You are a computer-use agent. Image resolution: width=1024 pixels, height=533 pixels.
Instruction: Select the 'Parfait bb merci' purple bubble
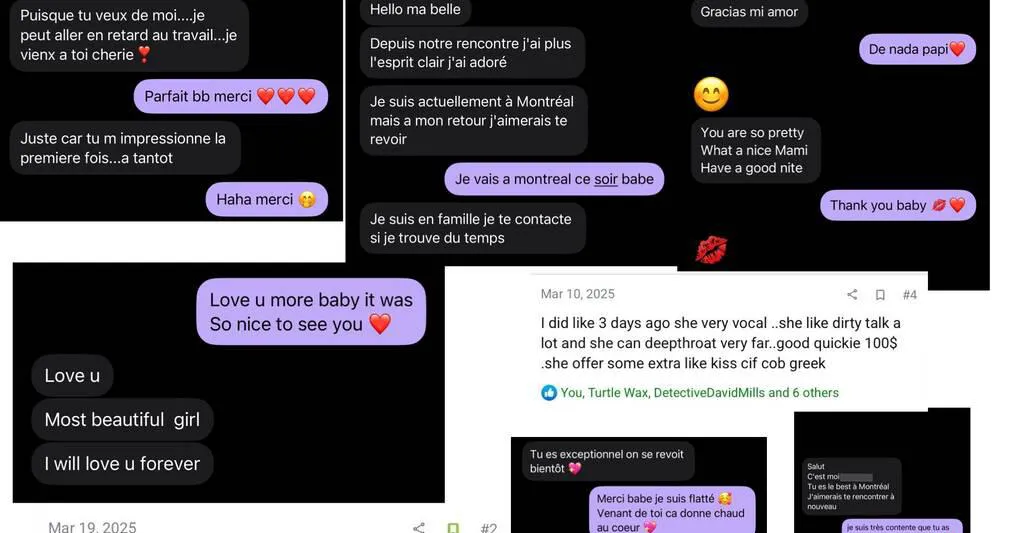click(x=231, y=97)
